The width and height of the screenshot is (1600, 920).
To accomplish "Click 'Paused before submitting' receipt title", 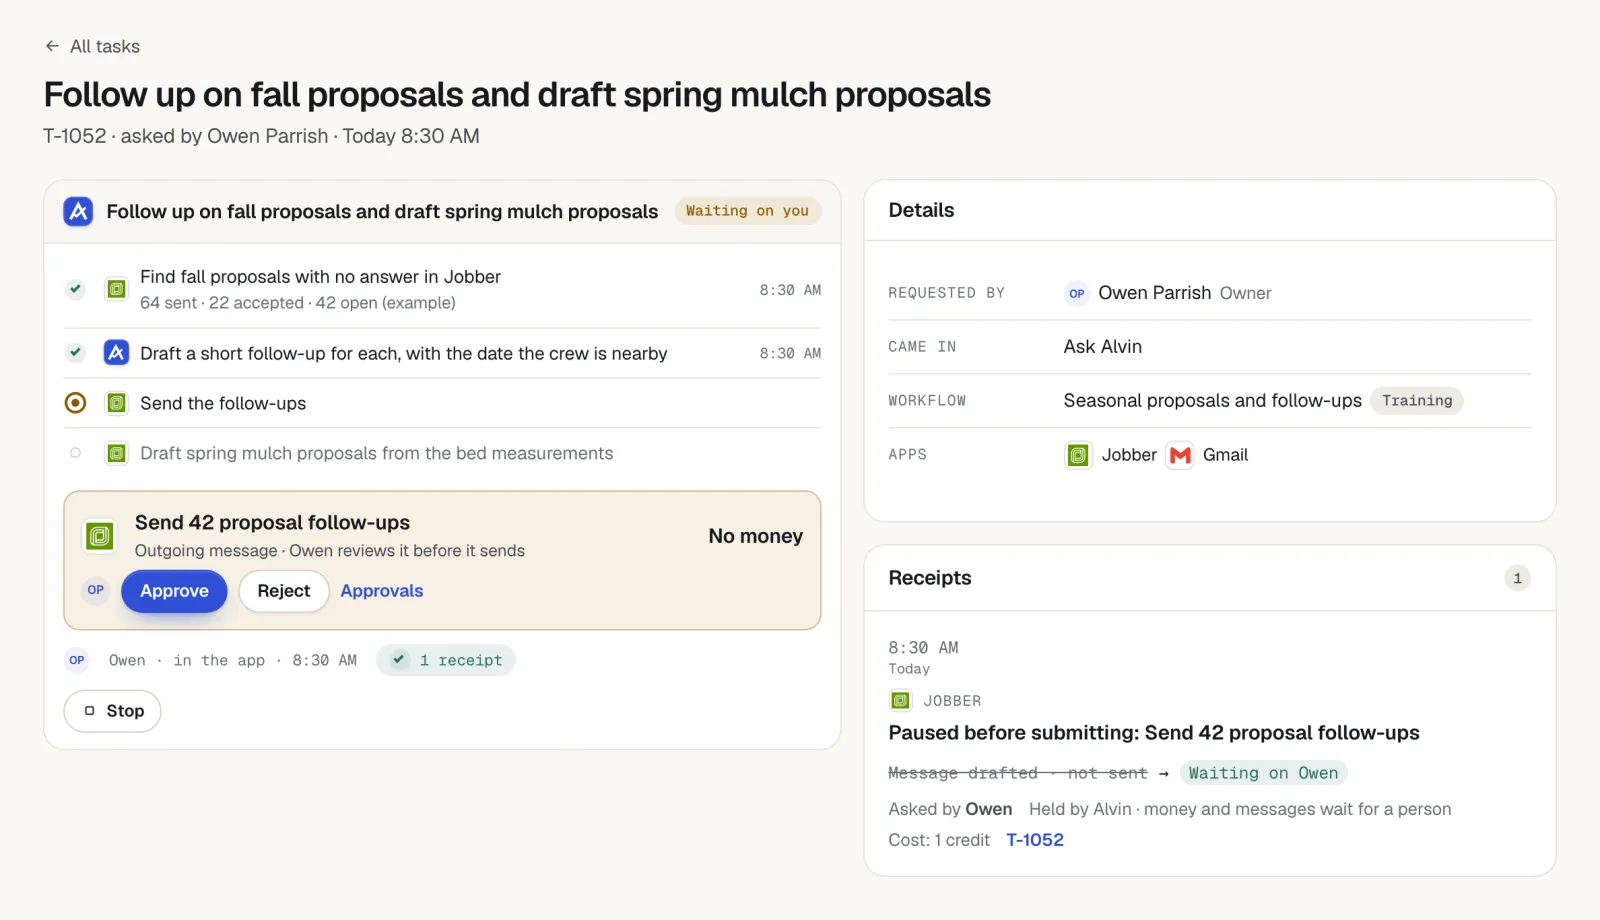I will coord(1154,733).
